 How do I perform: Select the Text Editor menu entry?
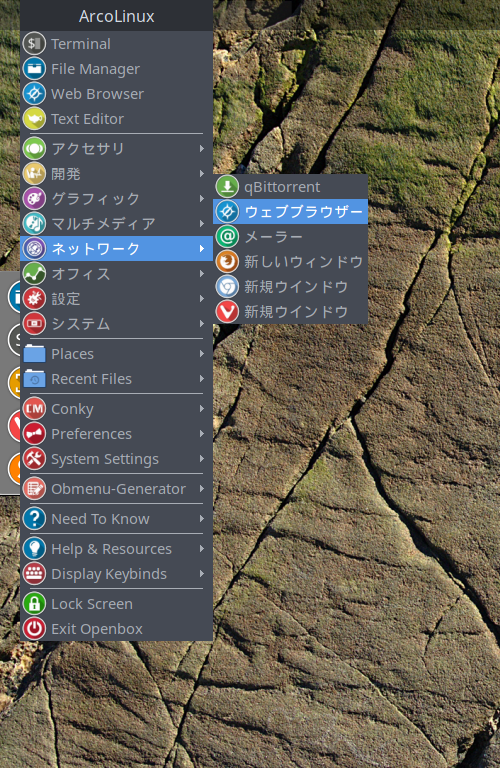[x=117, y=119]
